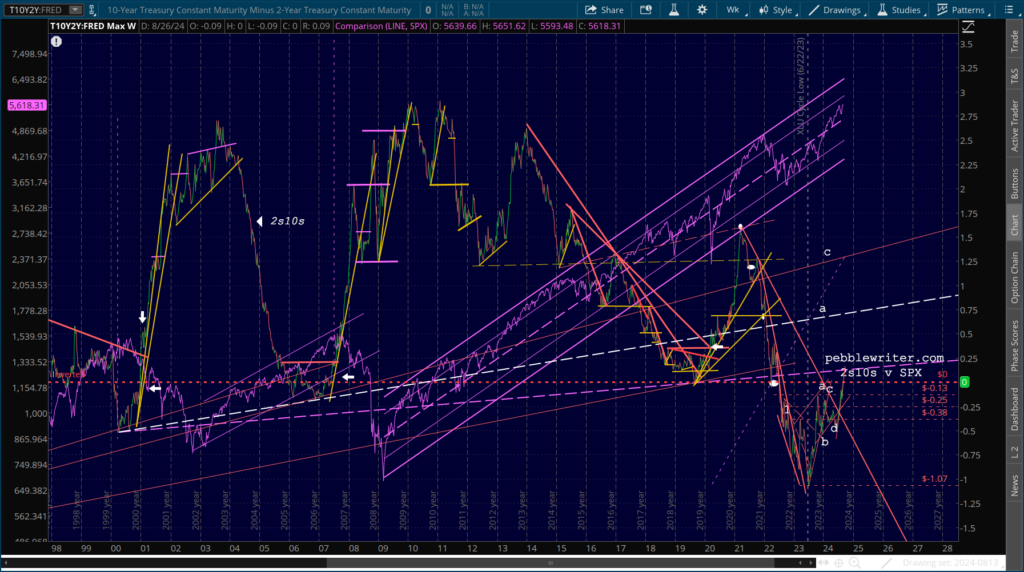Image resolution: width=1024 pixels, height=572 pixels.
Task: Switch to the Option Chain side tab
Action: [x=1014, y=277]
